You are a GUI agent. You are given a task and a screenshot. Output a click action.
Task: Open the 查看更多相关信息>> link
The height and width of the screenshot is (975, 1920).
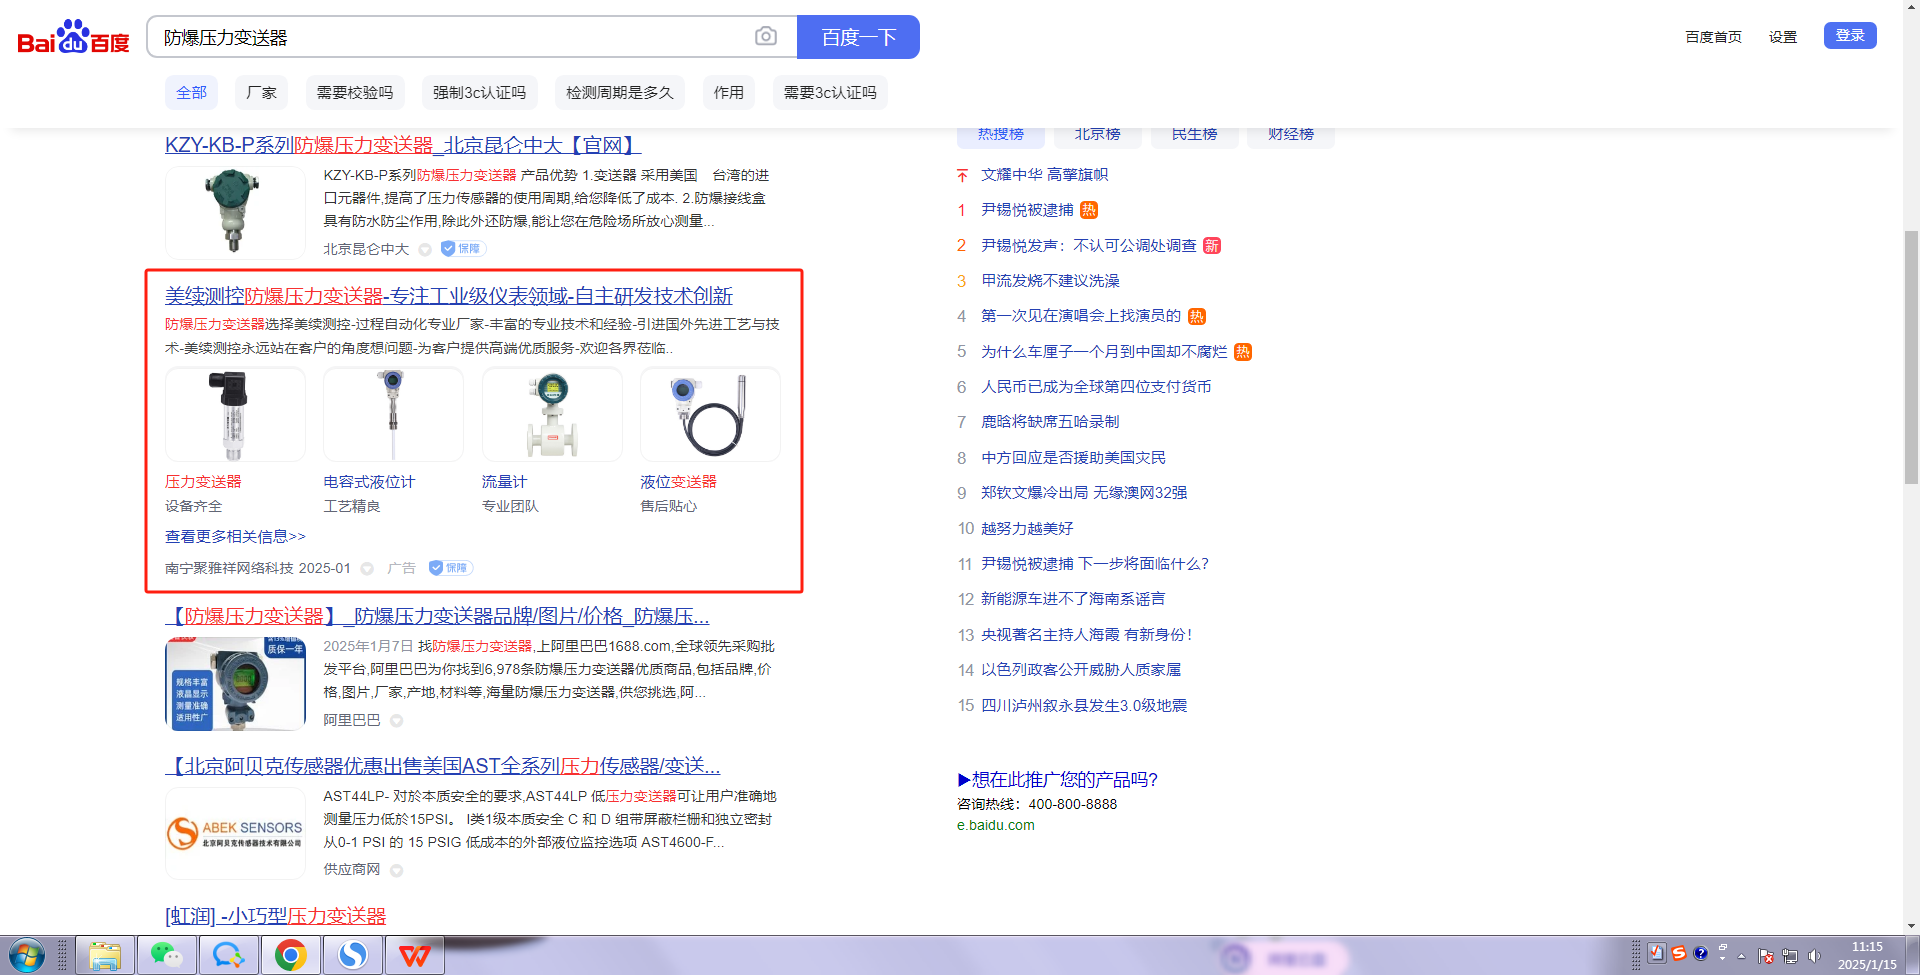point(235,537)
